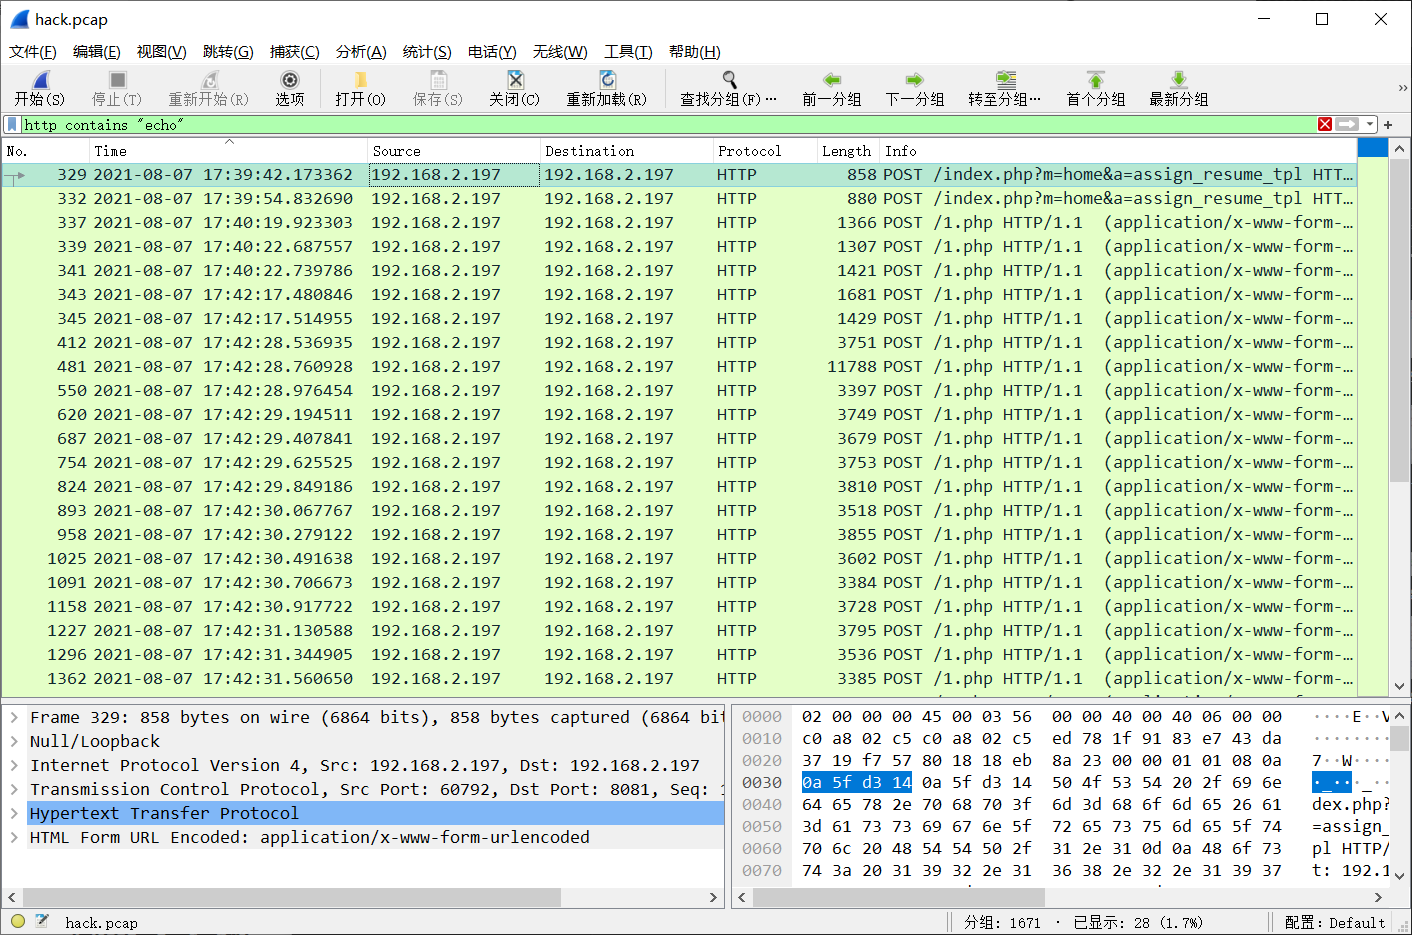Open the display filter history dropdown
Image resolution: width=1412 pixels, height=935 pixels.
(x=1370, y=125)
